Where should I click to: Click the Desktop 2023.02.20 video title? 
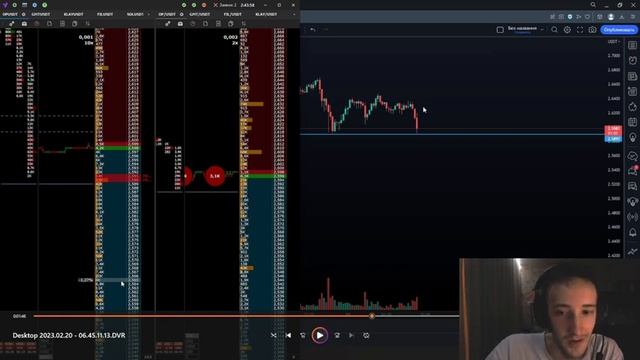(x=69, y=336)
